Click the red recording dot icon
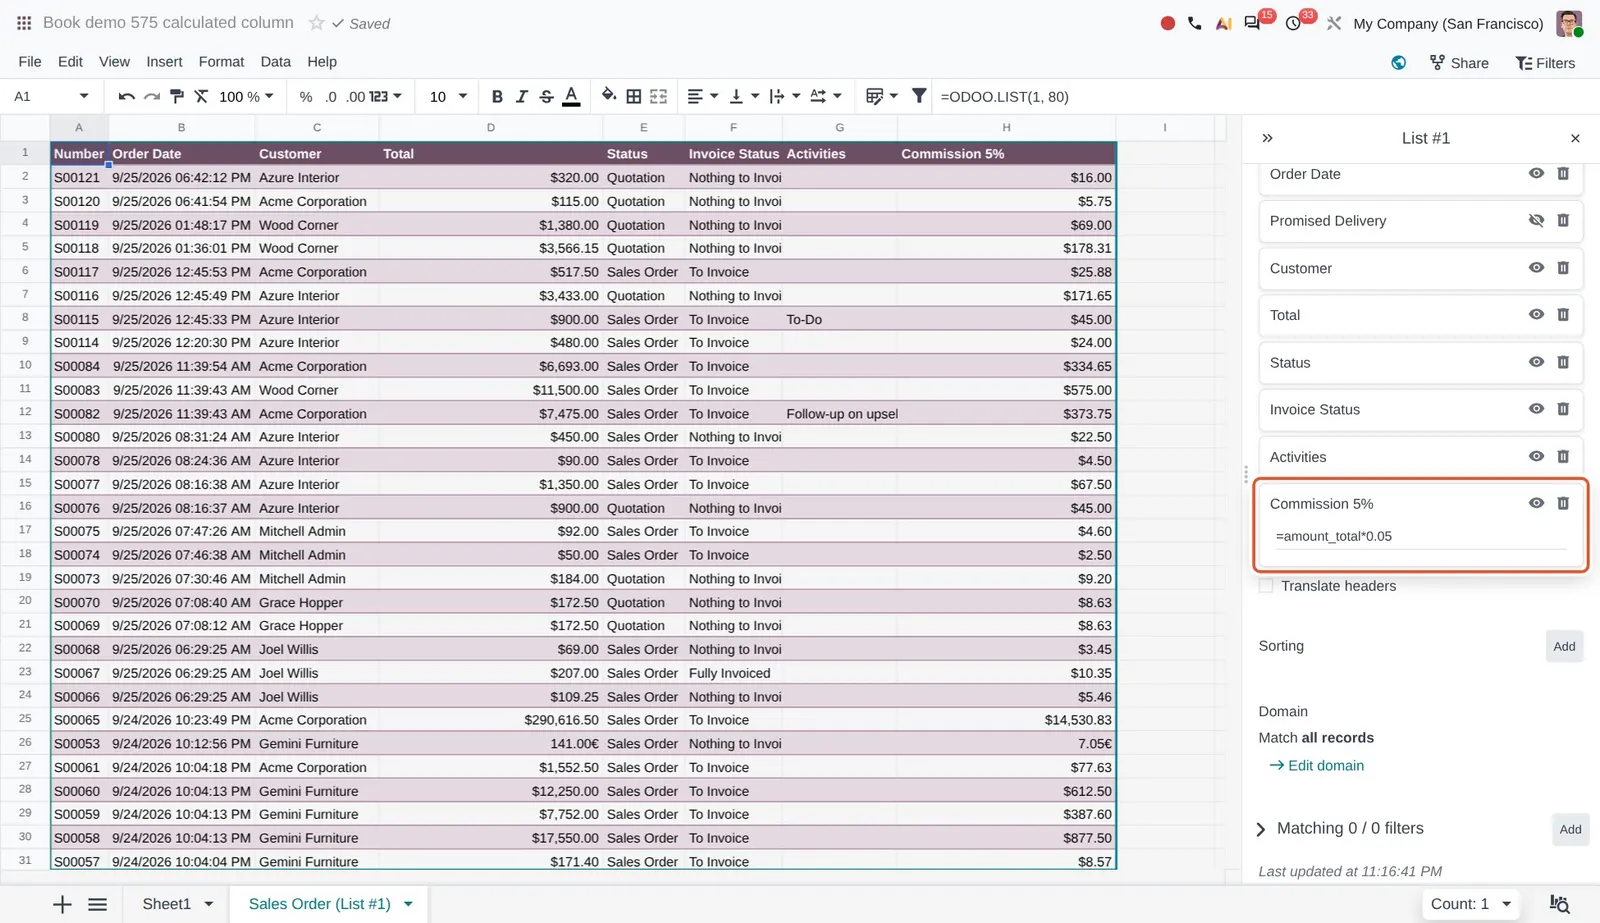The image size is (1600, 923). [1167, 23]
